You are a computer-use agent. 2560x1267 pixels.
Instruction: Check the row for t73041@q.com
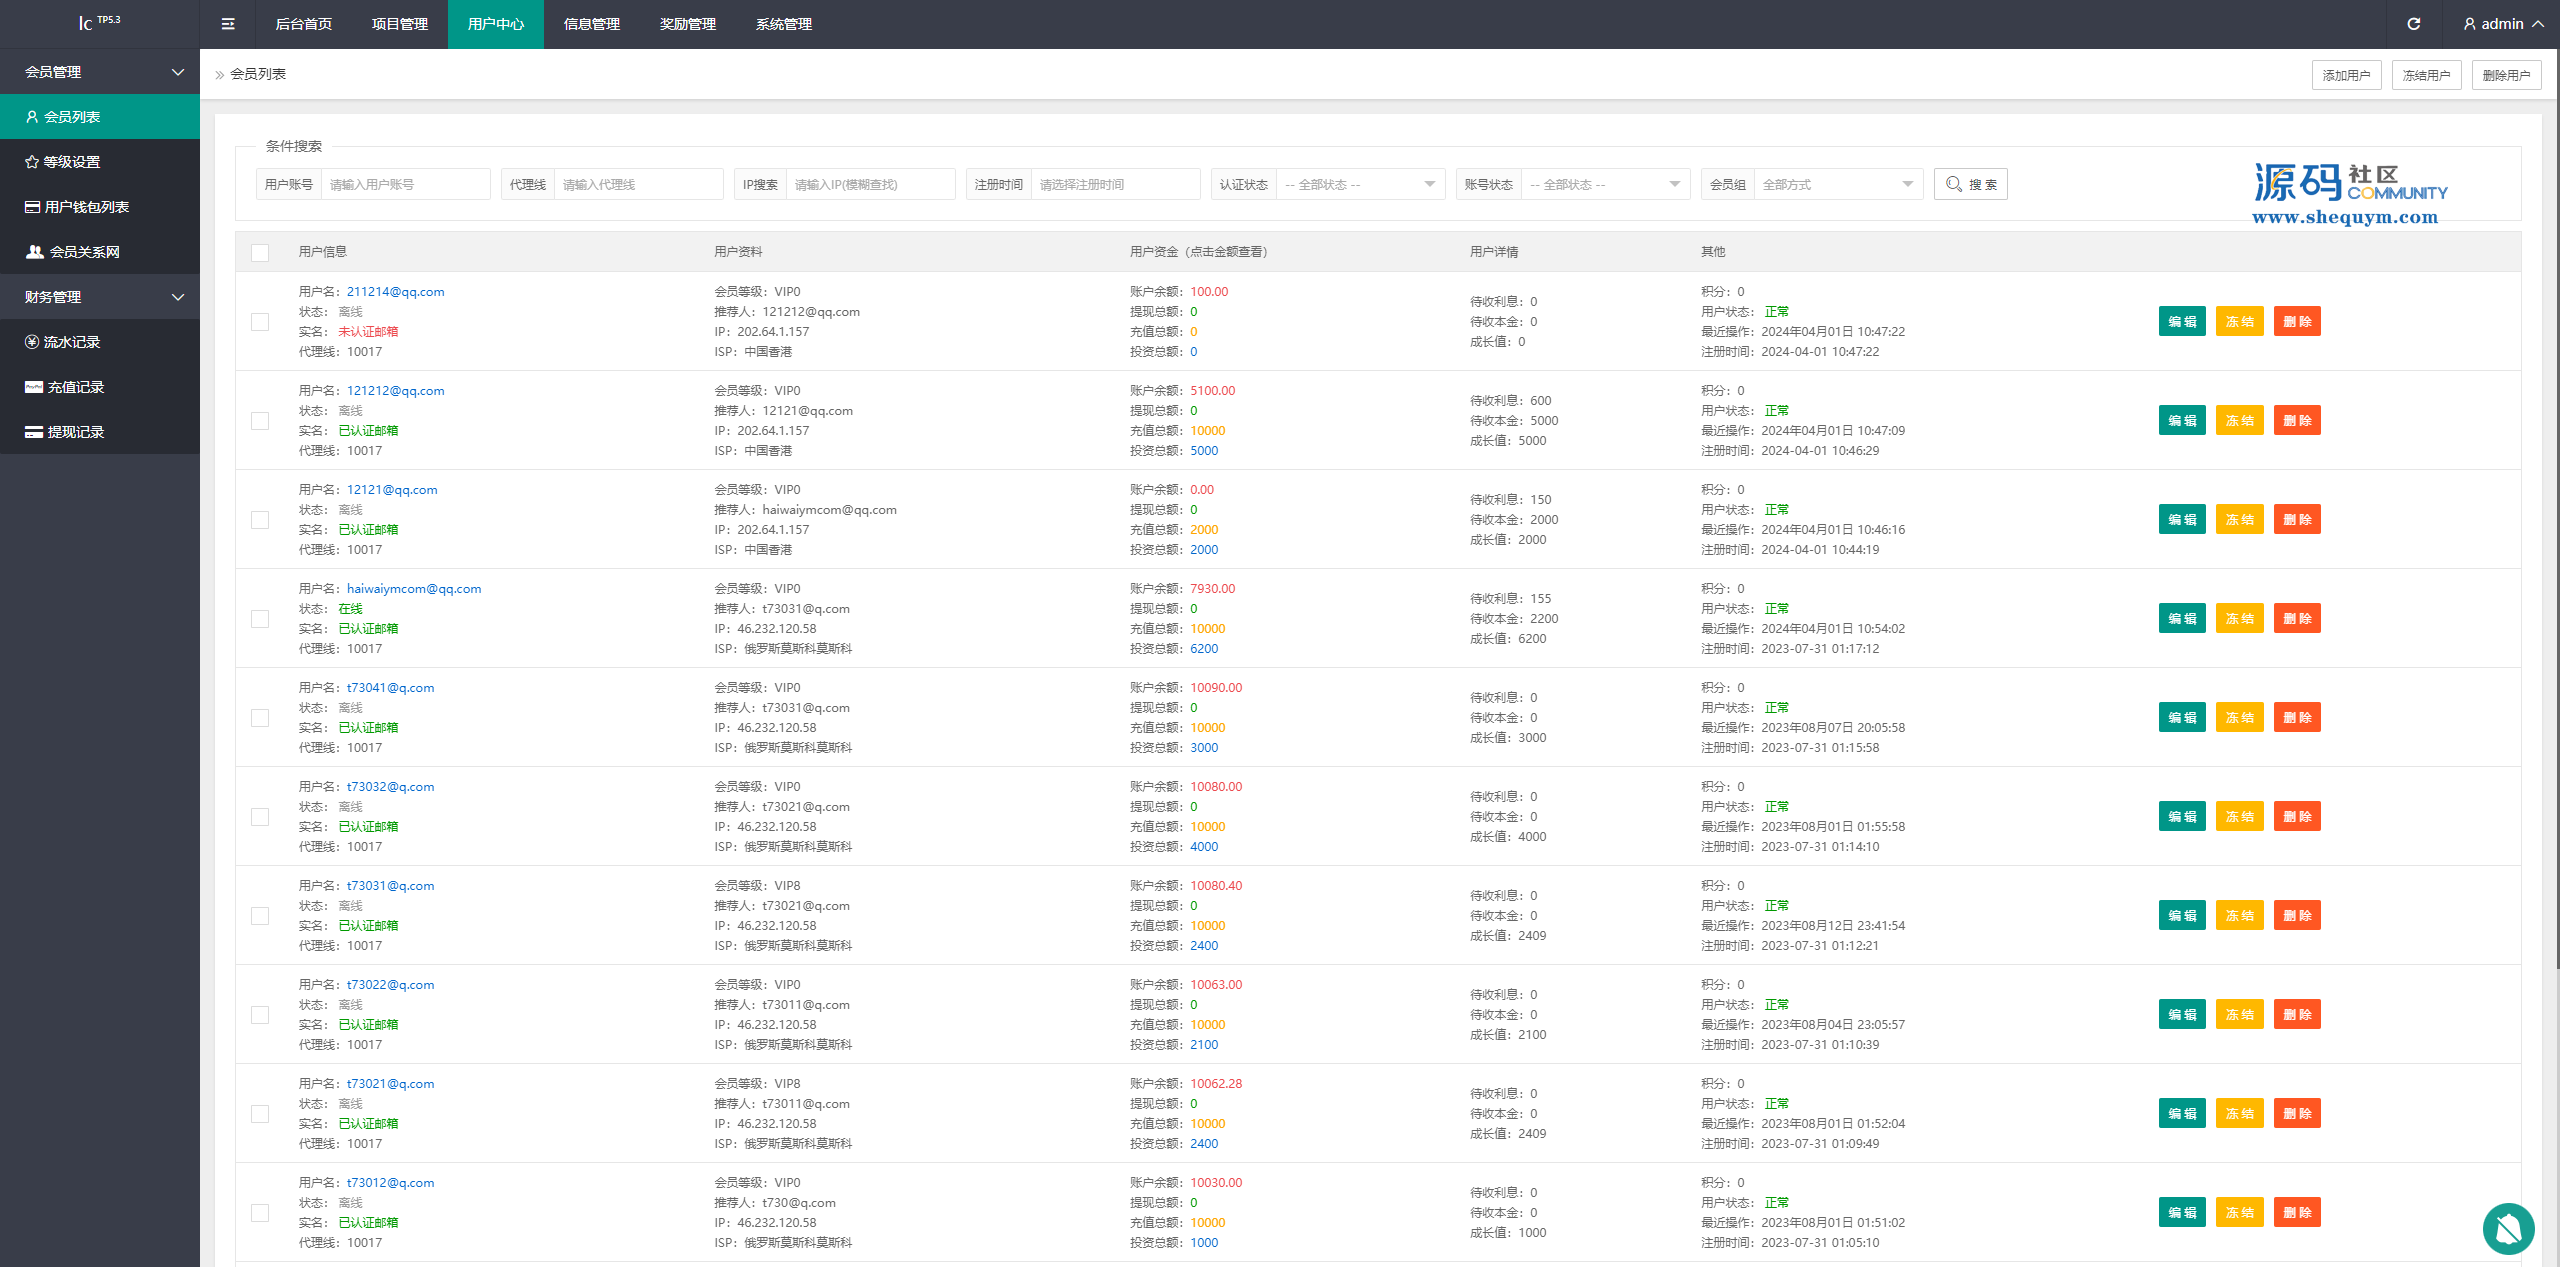pos(260,718)
